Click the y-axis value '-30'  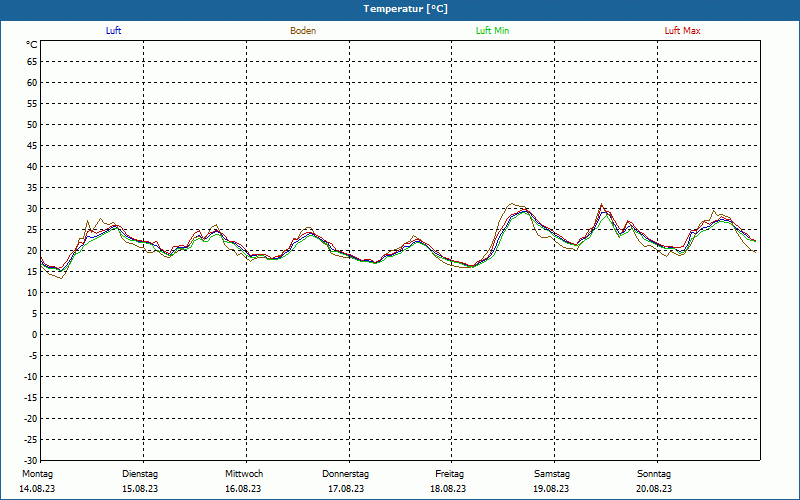(x=31, y=461)
